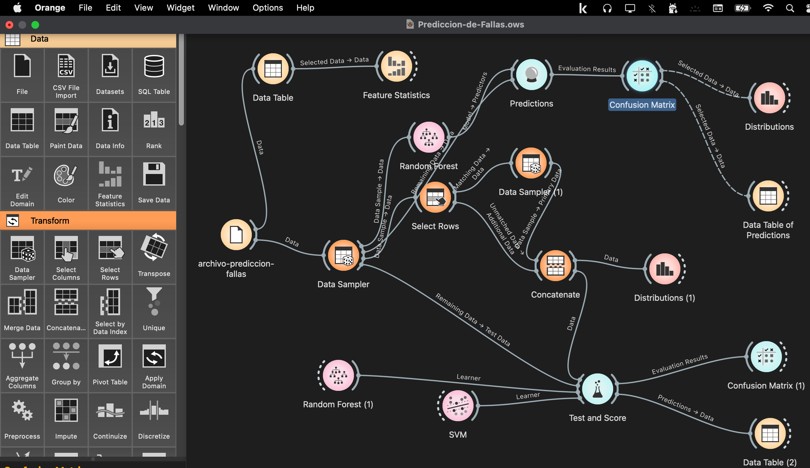Viewport: 810px width, 468px height.
Task: Select the SVM learner node
Action: click(457, 406)
